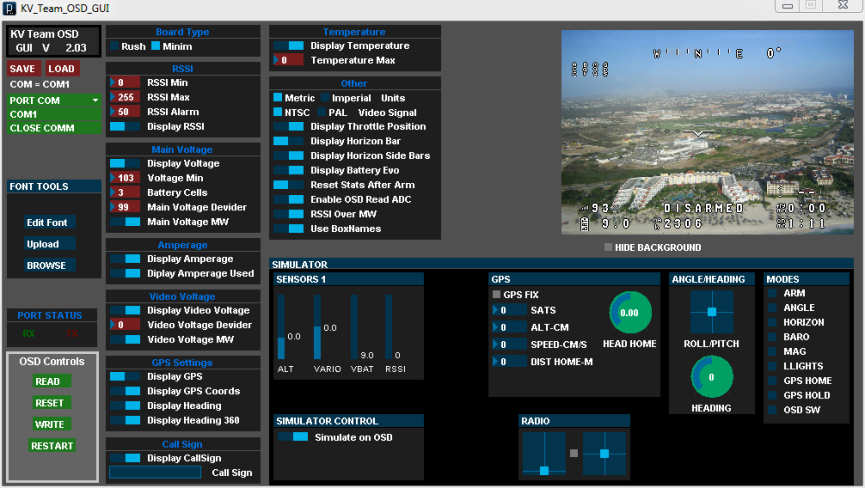Enable the GPS FIX checkbox
This screenshot has width=865, height=488.
(x=496, y=295)
